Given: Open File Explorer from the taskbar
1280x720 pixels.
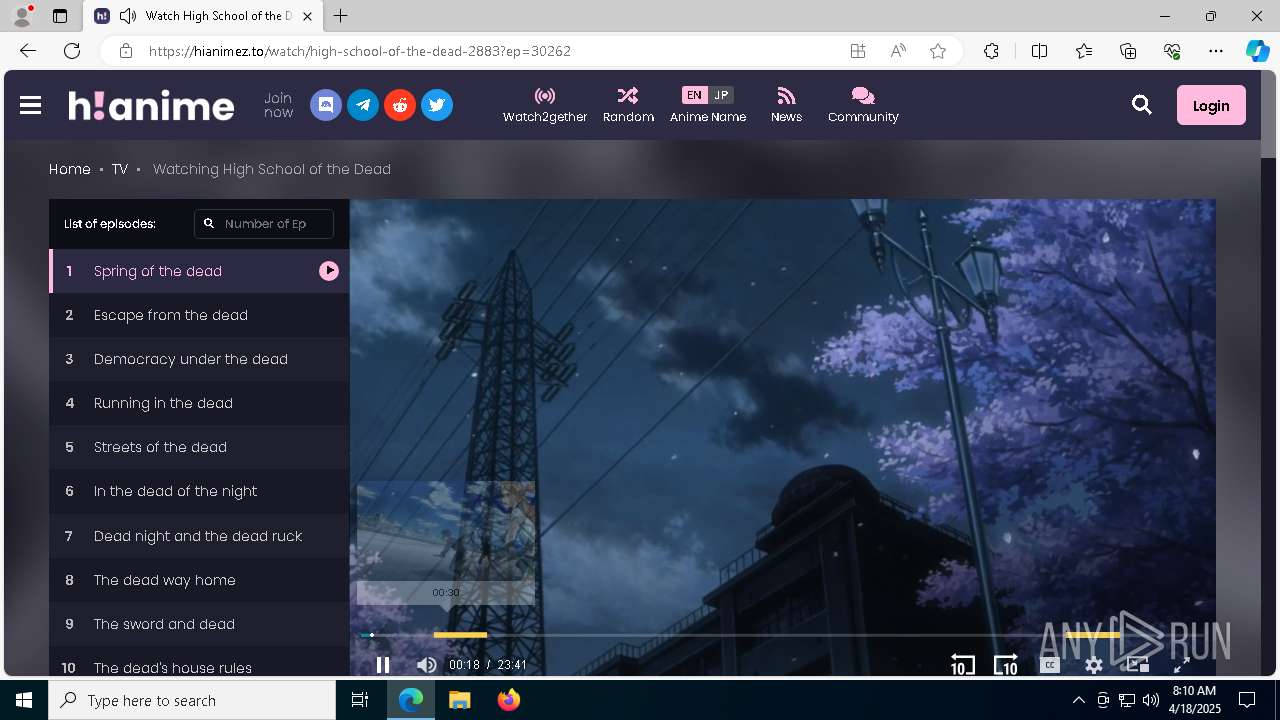Looking at the screenshot, I should pyautogui.click(x=460, y=700).
